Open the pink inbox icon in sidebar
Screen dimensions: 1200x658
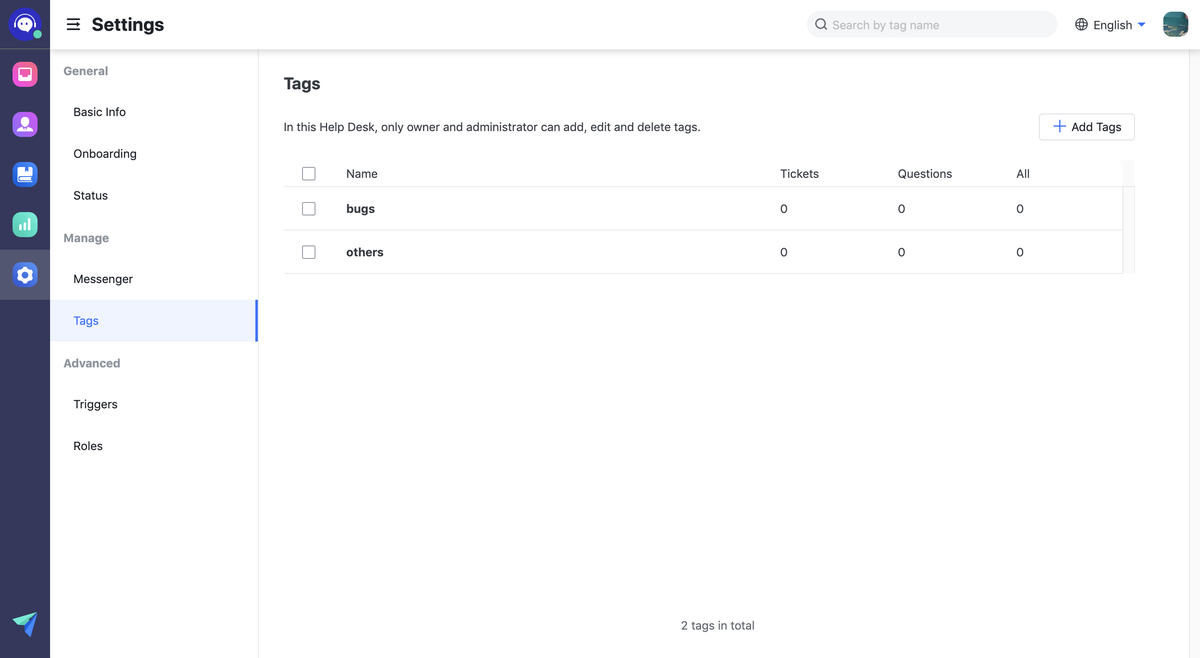pos(25,74)
